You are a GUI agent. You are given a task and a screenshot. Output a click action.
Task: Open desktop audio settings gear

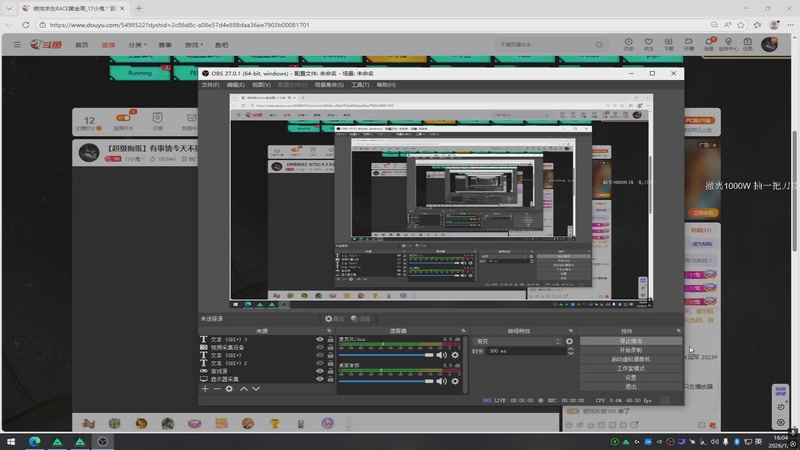click(455, 381)
